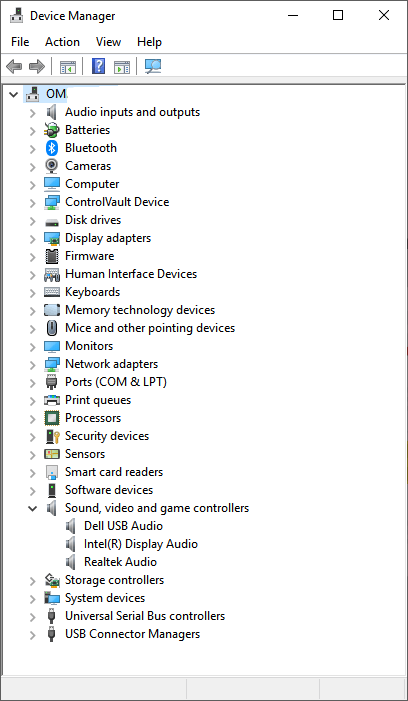Collapse Sound, video and game controllers
The image size is (408, 701).
[32, 508]
